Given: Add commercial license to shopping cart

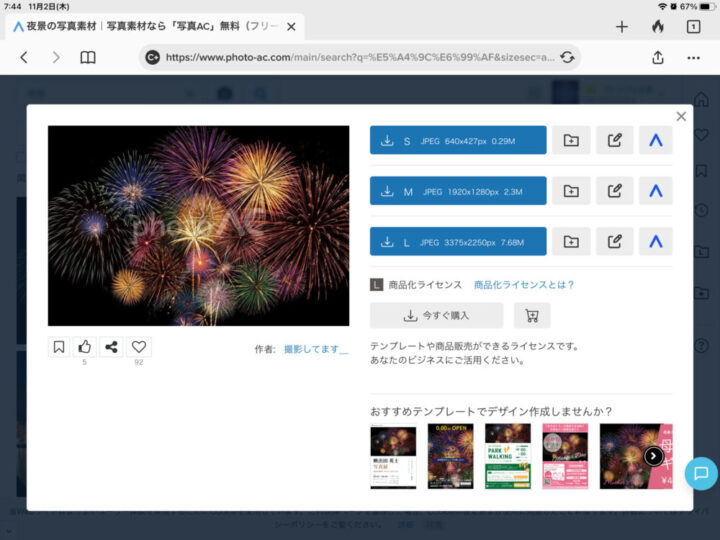Looking at the screenshot, I should click(532, 316).
